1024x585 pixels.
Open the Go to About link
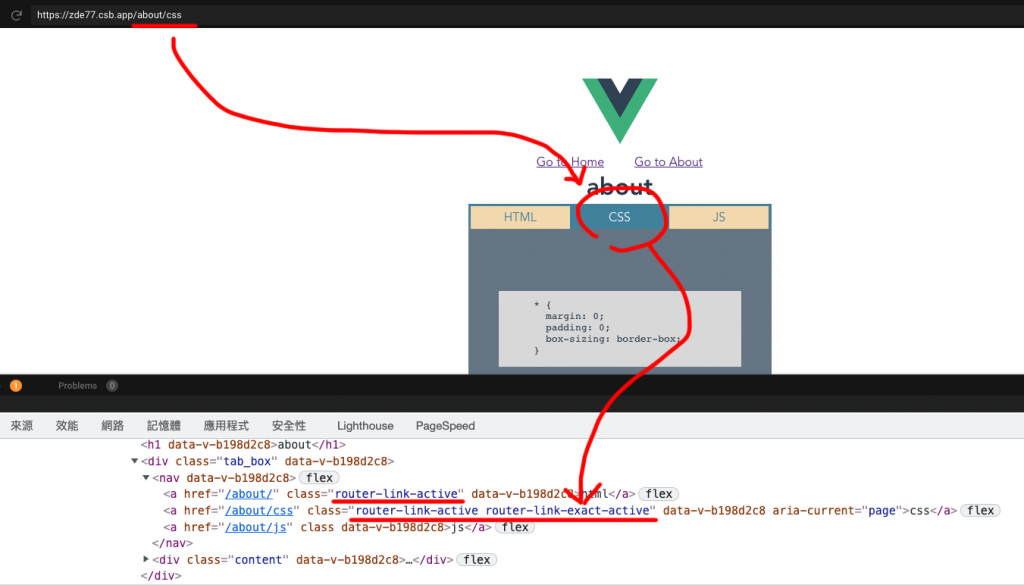pos(668,162)
